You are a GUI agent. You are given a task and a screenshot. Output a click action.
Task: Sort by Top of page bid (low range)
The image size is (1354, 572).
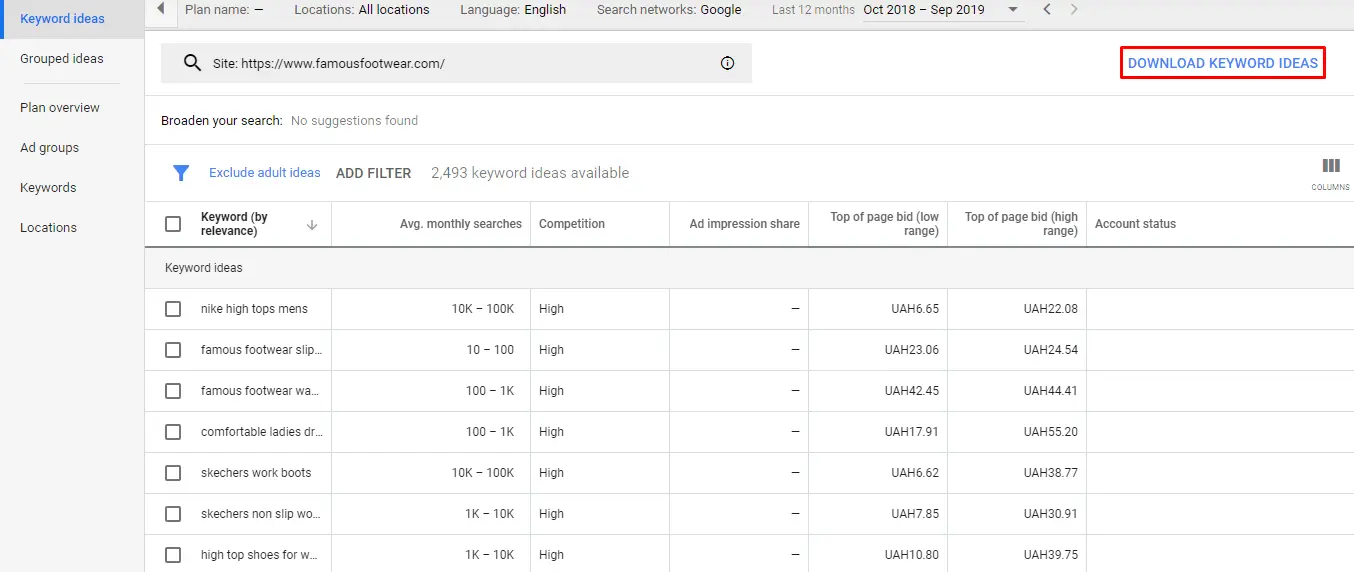[x=885, y=224]
